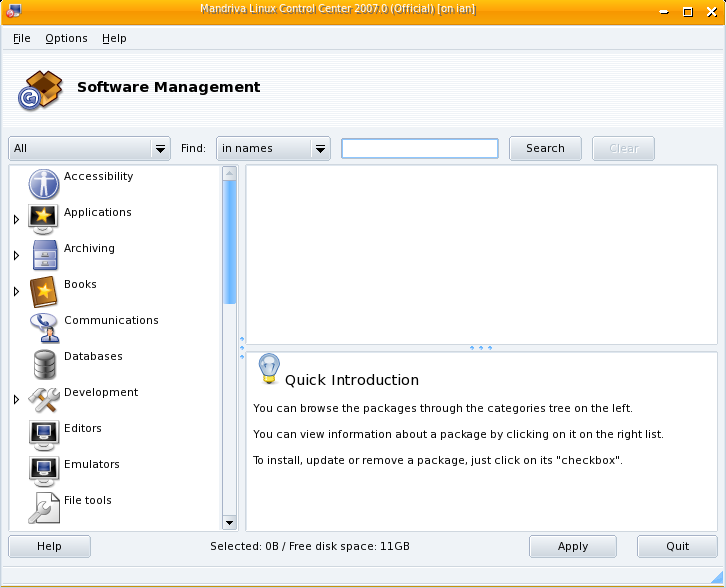This screenshot has width=726, height=588.
Task: Click the Applications monitor star icon
Action: pos(44,218)
